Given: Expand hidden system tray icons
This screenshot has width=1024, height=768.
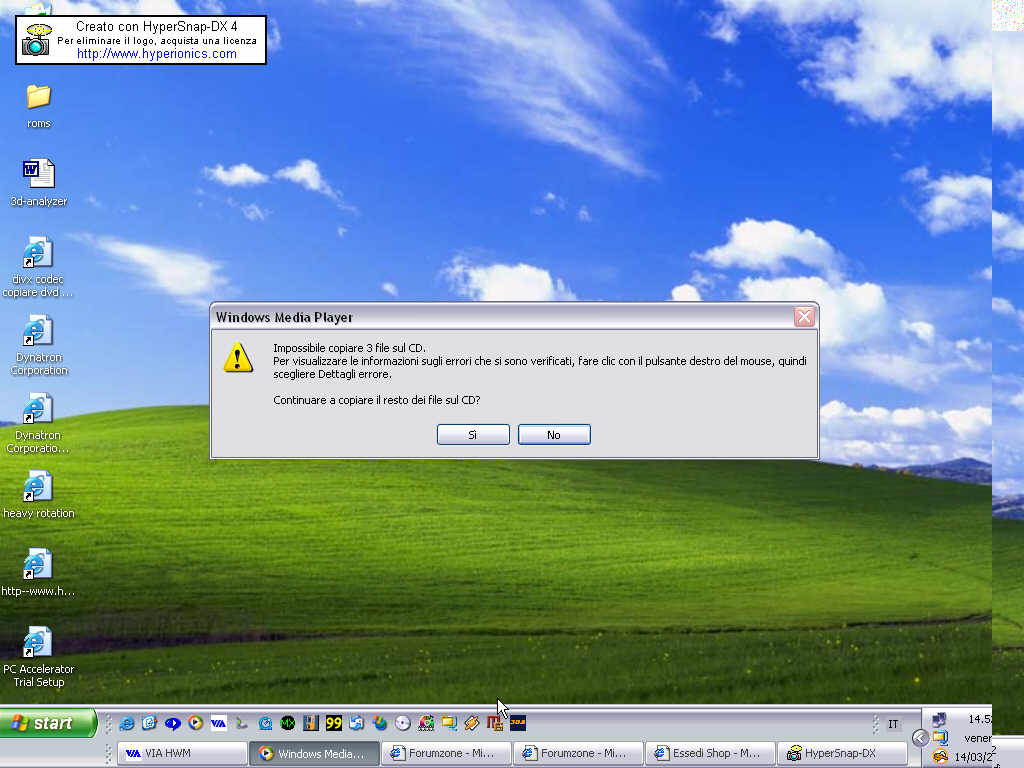Looking at the screenshot, I should point(920,738).
